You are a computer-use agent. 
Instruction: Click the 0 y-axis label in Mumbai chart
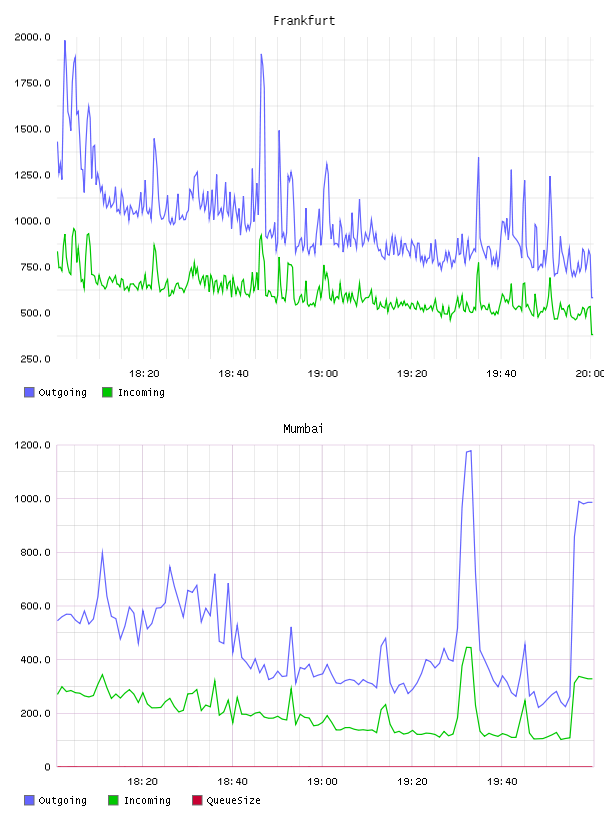click(x=47, y=767)
